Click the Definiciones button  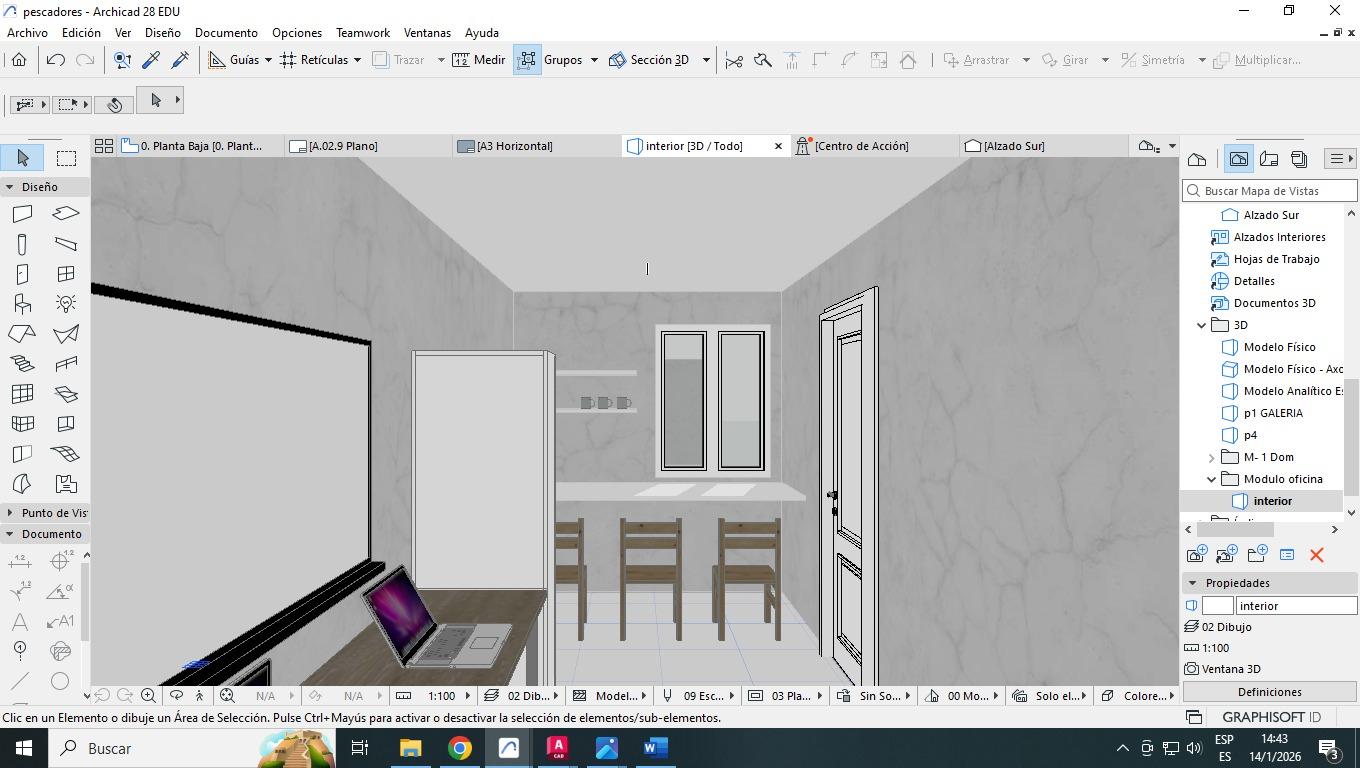[1269, 692]
